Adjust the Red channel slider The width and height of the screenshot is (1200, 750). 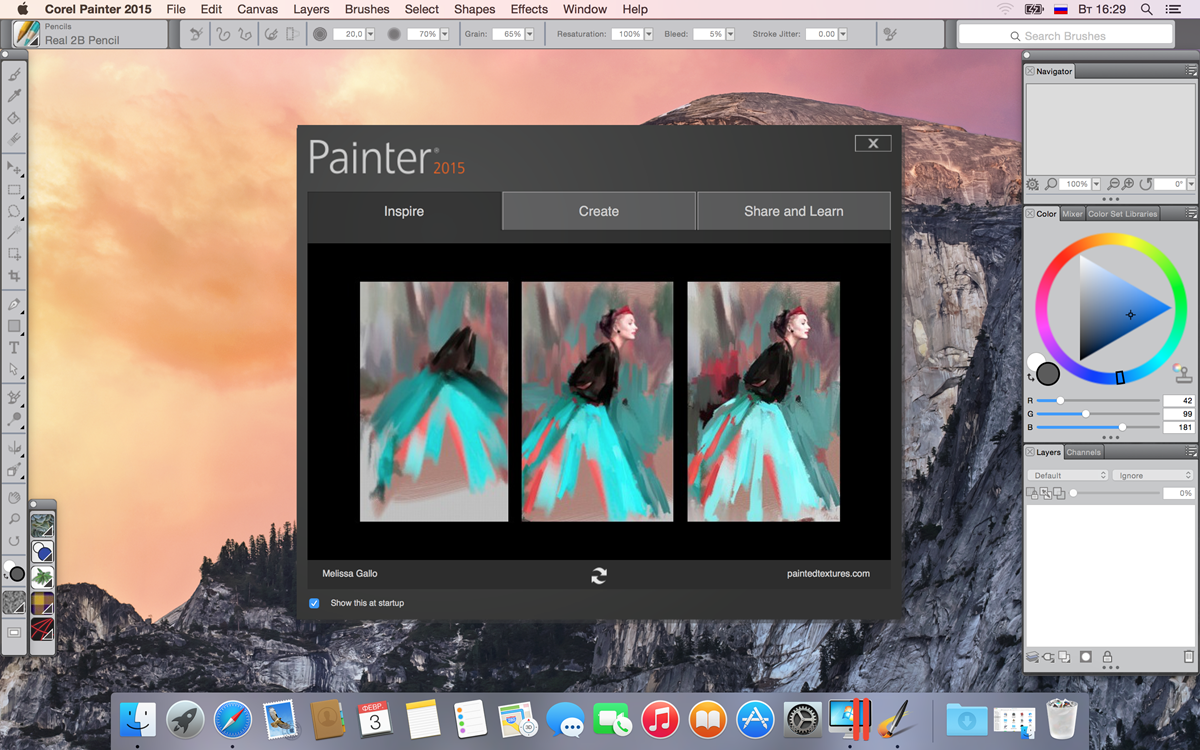coord(1099,401)
